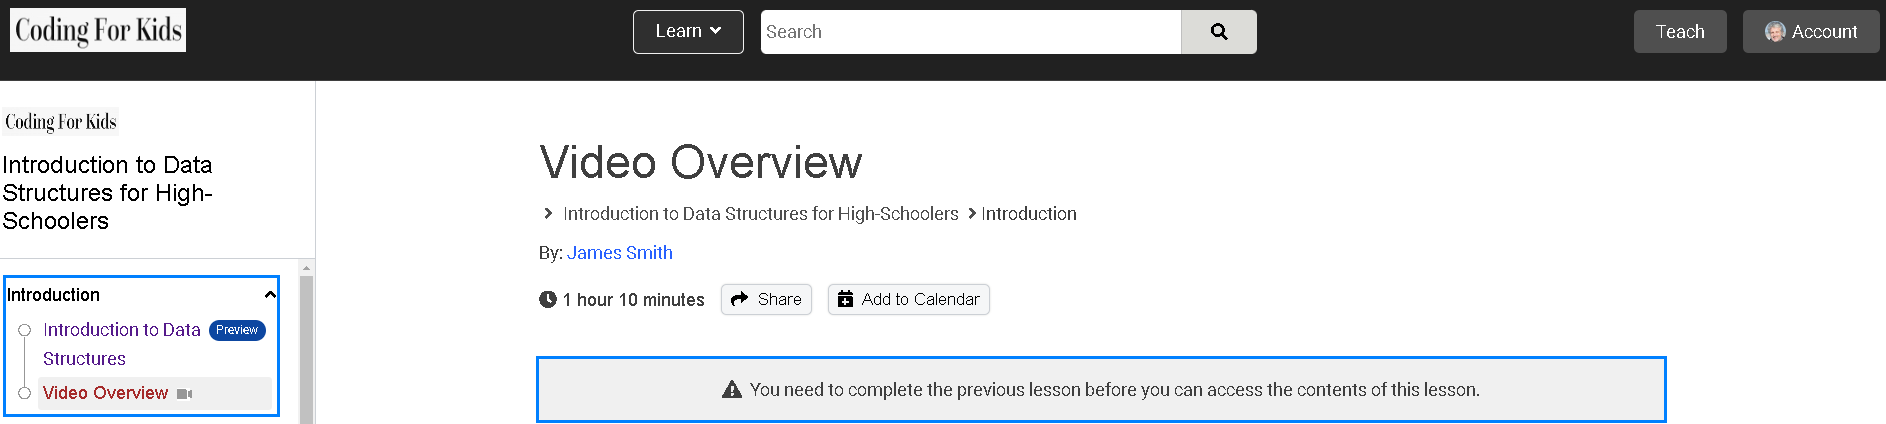Collapse the Introduction section chevron
1886x424 pixels.
pos(270,295)
